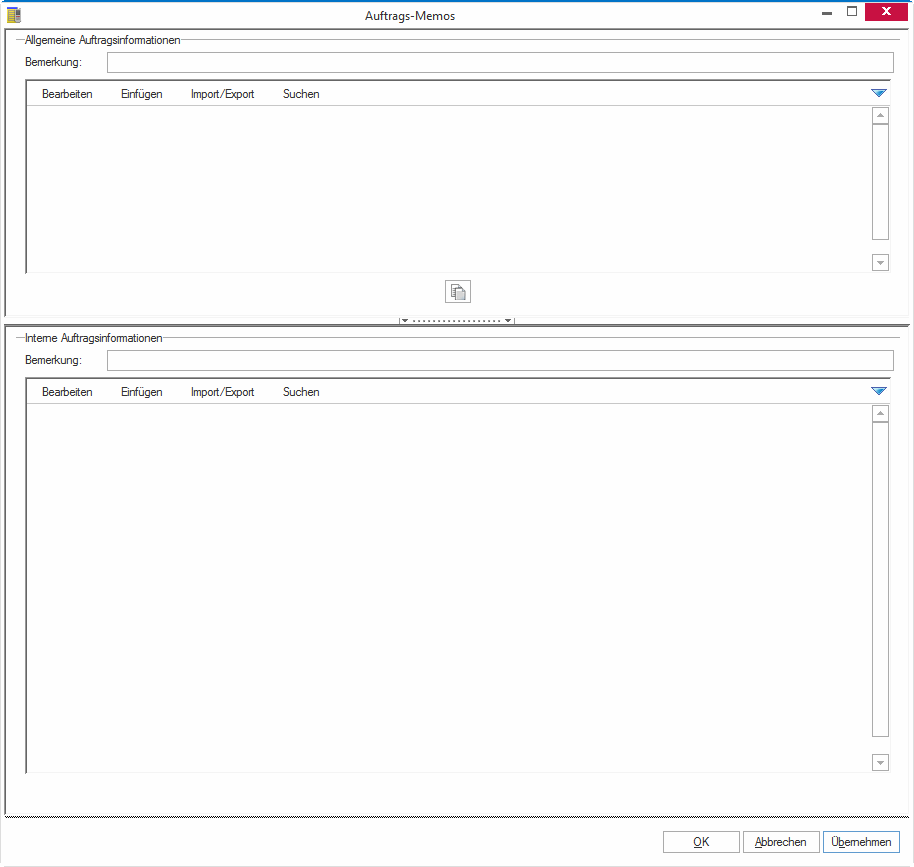
Task: Open Bearbeiten menu in Allgemeine Auftragsinformationen
Action: [x=67, y=94]
